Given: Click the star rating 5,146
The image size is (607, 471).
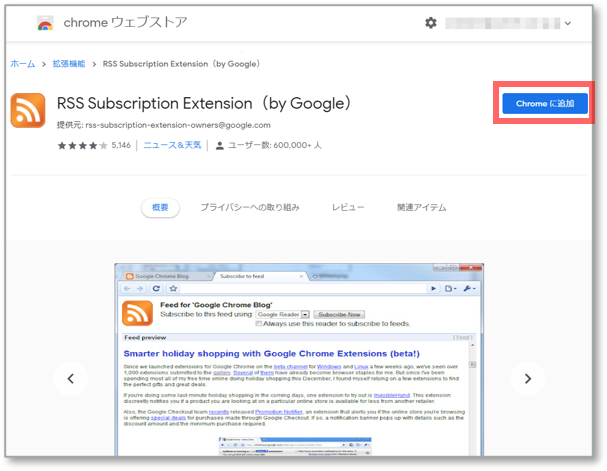Looking at the screenshot, I should [94, 145].
